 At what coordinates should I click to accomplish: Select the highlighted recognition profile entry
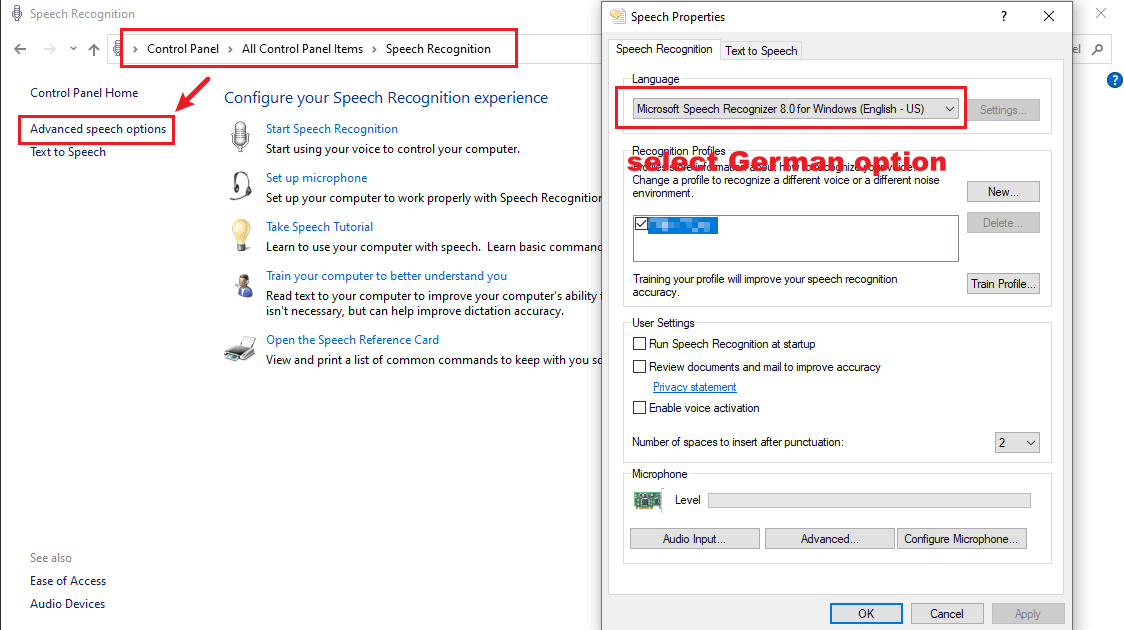click(682, 225)
